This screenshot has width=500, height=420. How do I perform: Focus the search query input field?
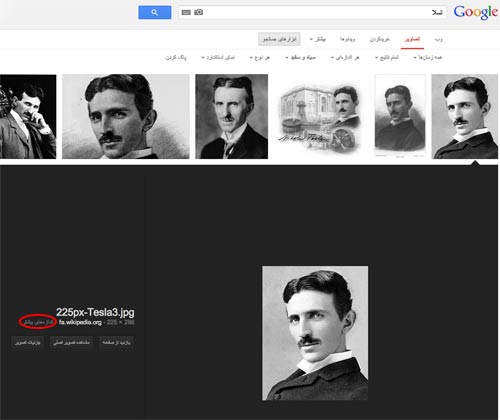point(312,12)
